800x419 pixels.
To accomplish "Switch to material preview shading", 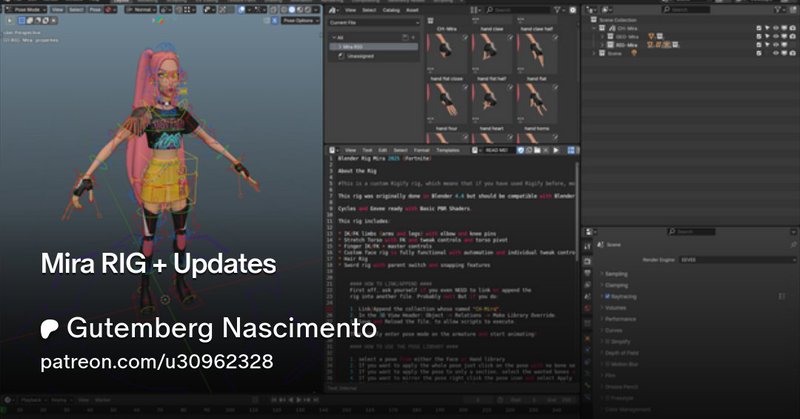I will pos(300,10).
